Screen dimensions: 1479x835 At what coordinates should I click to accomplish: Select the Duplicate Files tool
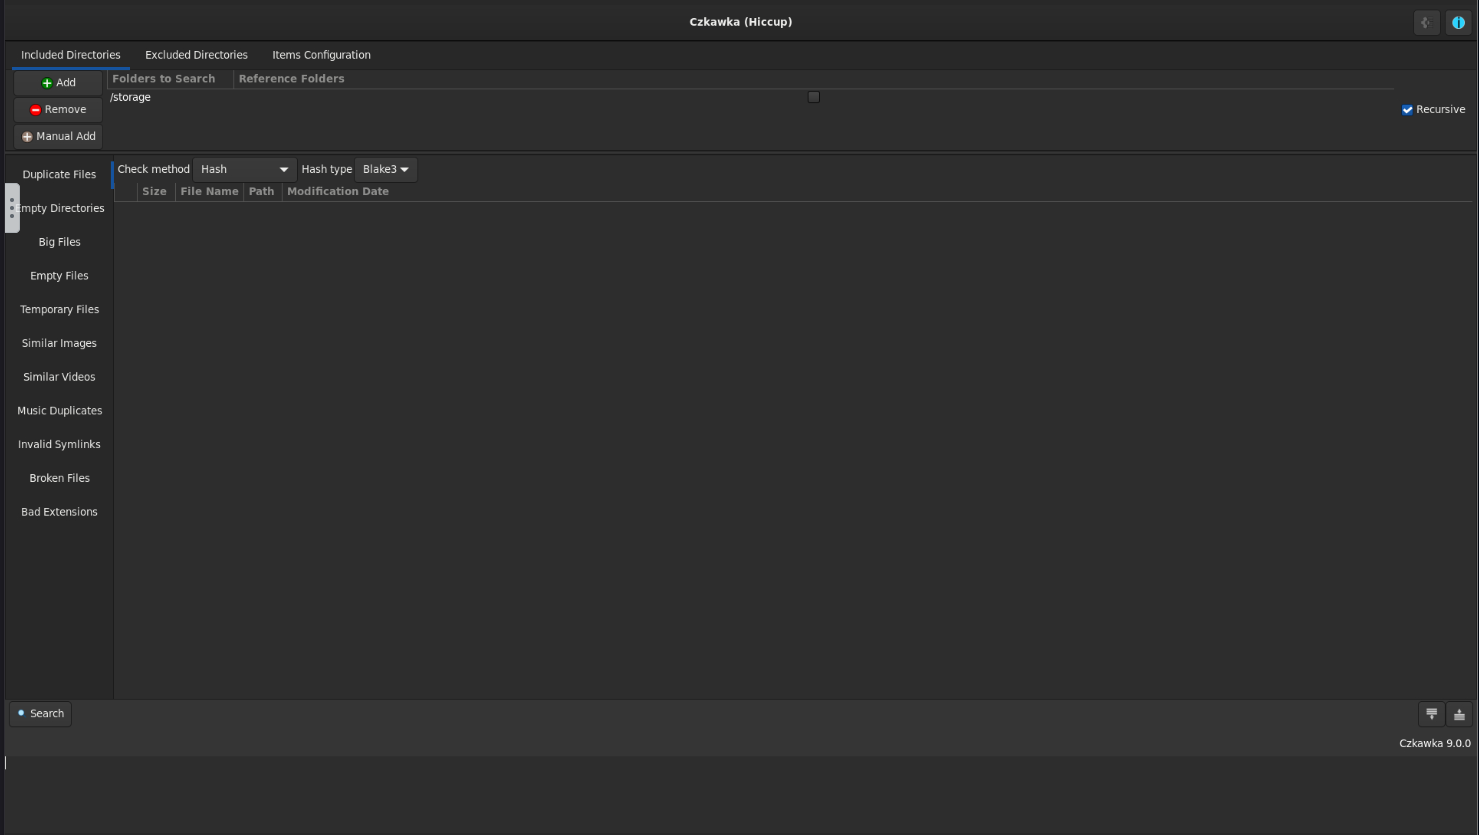pos(60,175)
